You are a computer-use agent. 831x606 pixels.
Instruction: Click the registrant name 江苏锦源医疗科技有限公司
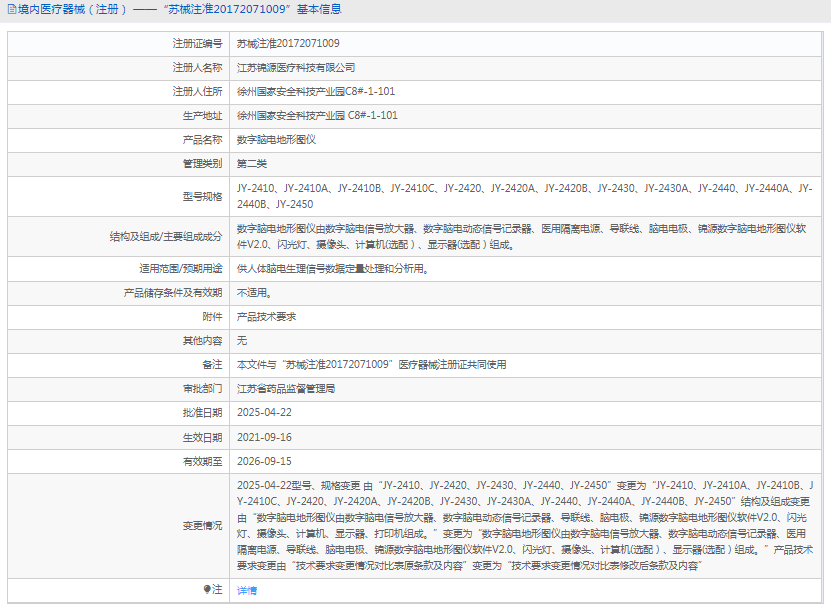tap(296, 68)
